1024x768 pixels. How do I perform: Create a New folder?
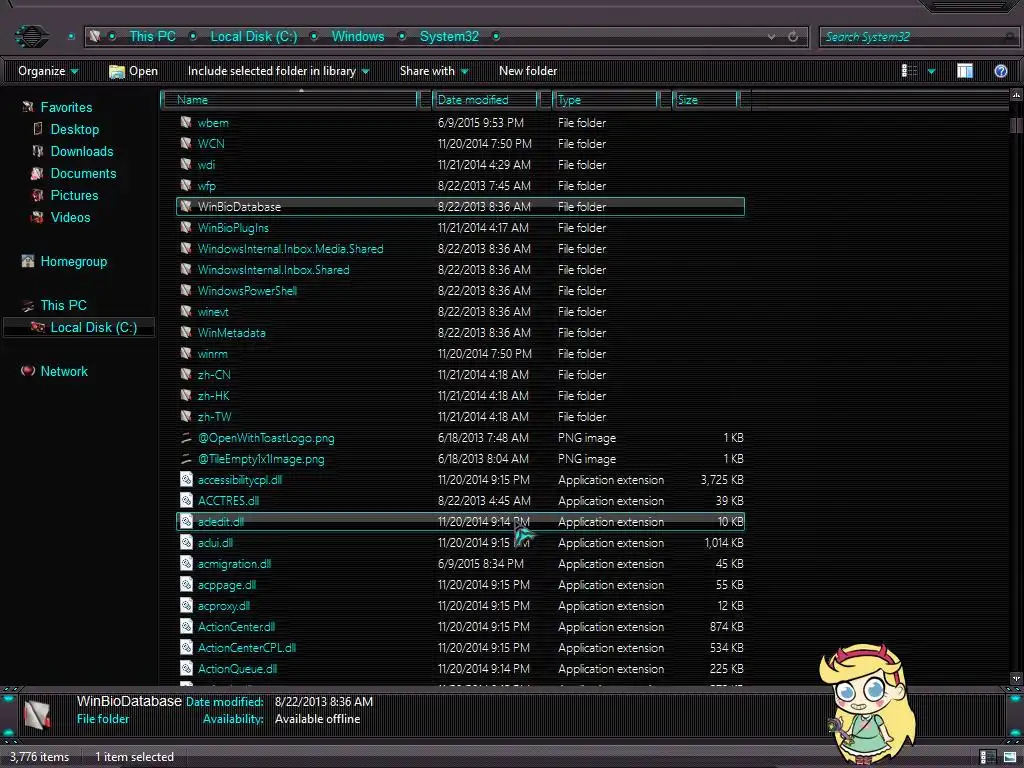coord(528,71)
